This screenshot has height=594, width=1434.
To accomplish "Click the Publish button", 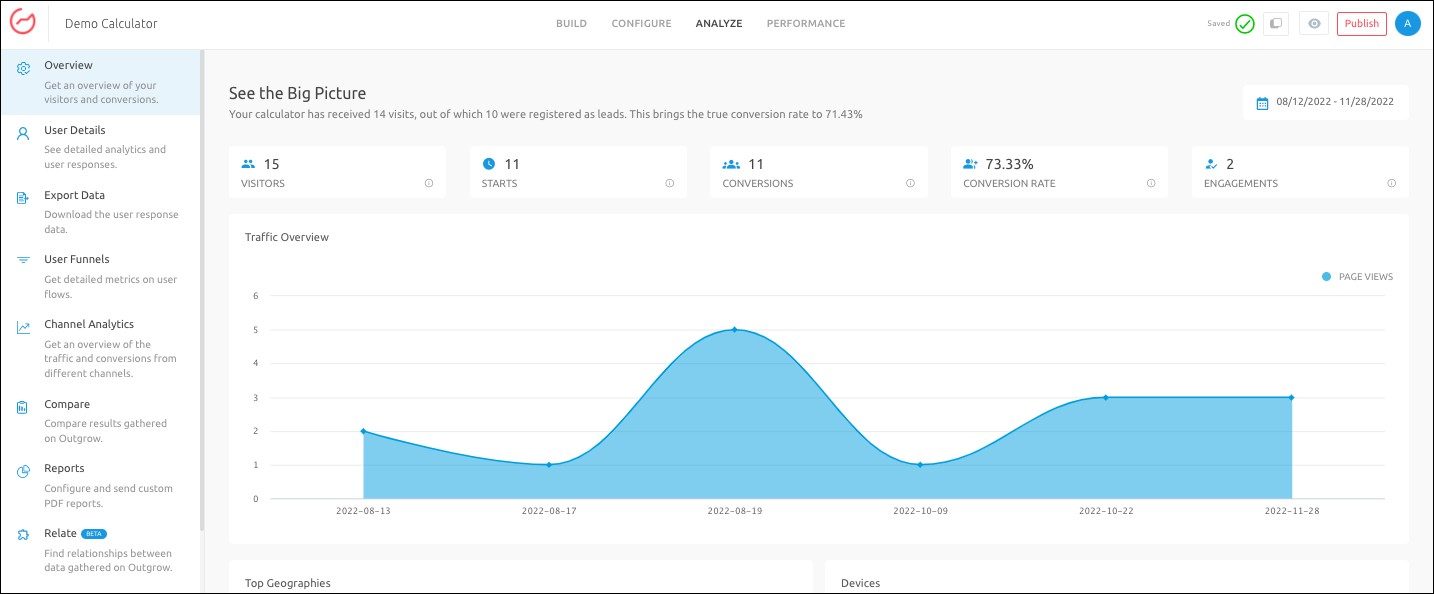I will [x=1361, y=24].
